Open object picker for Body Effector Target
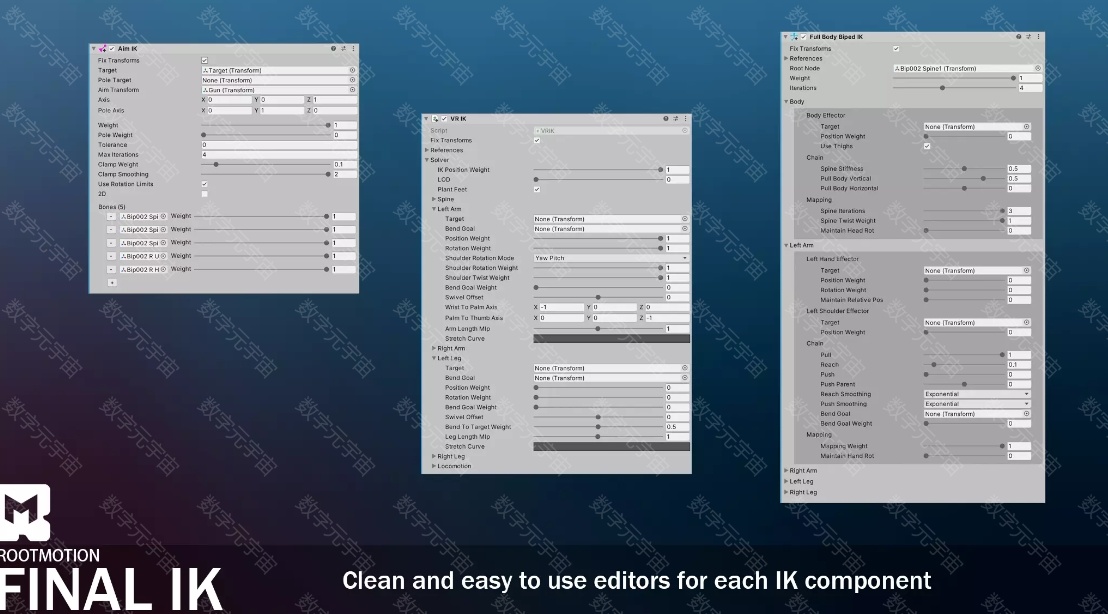 click(1026, 126)
